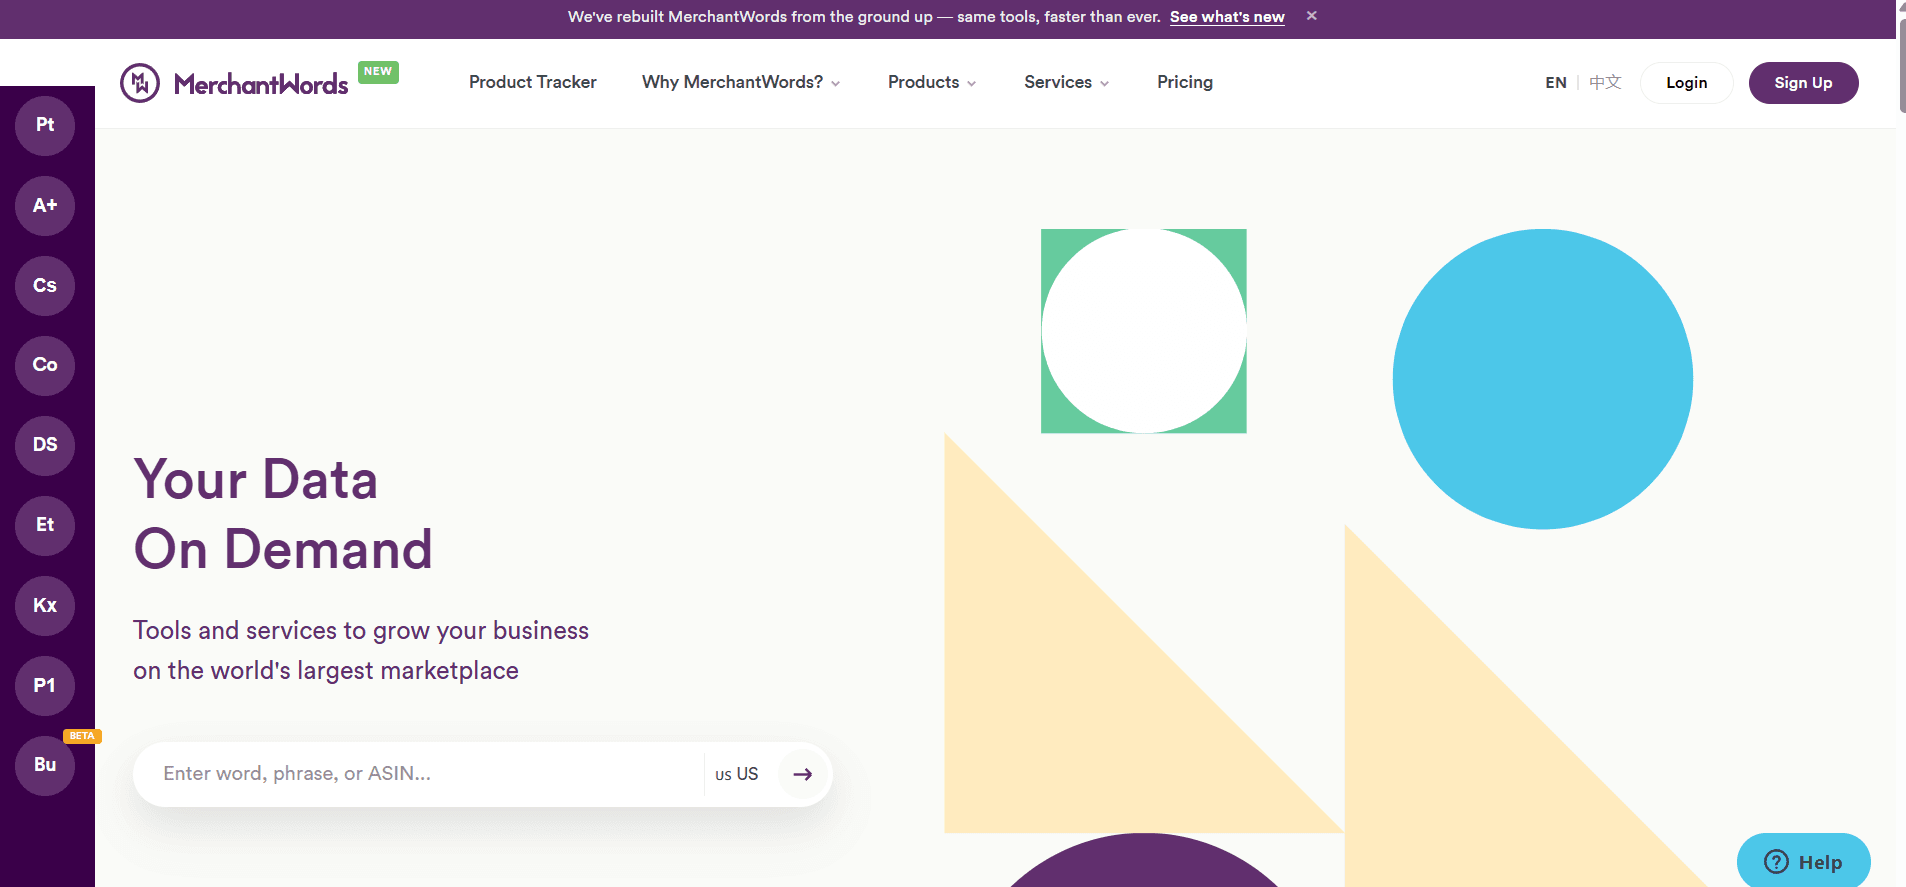Viewport: 1906px width, 887px height.
Task: Open the Pt sidebar tool
Action: [45, 125]
